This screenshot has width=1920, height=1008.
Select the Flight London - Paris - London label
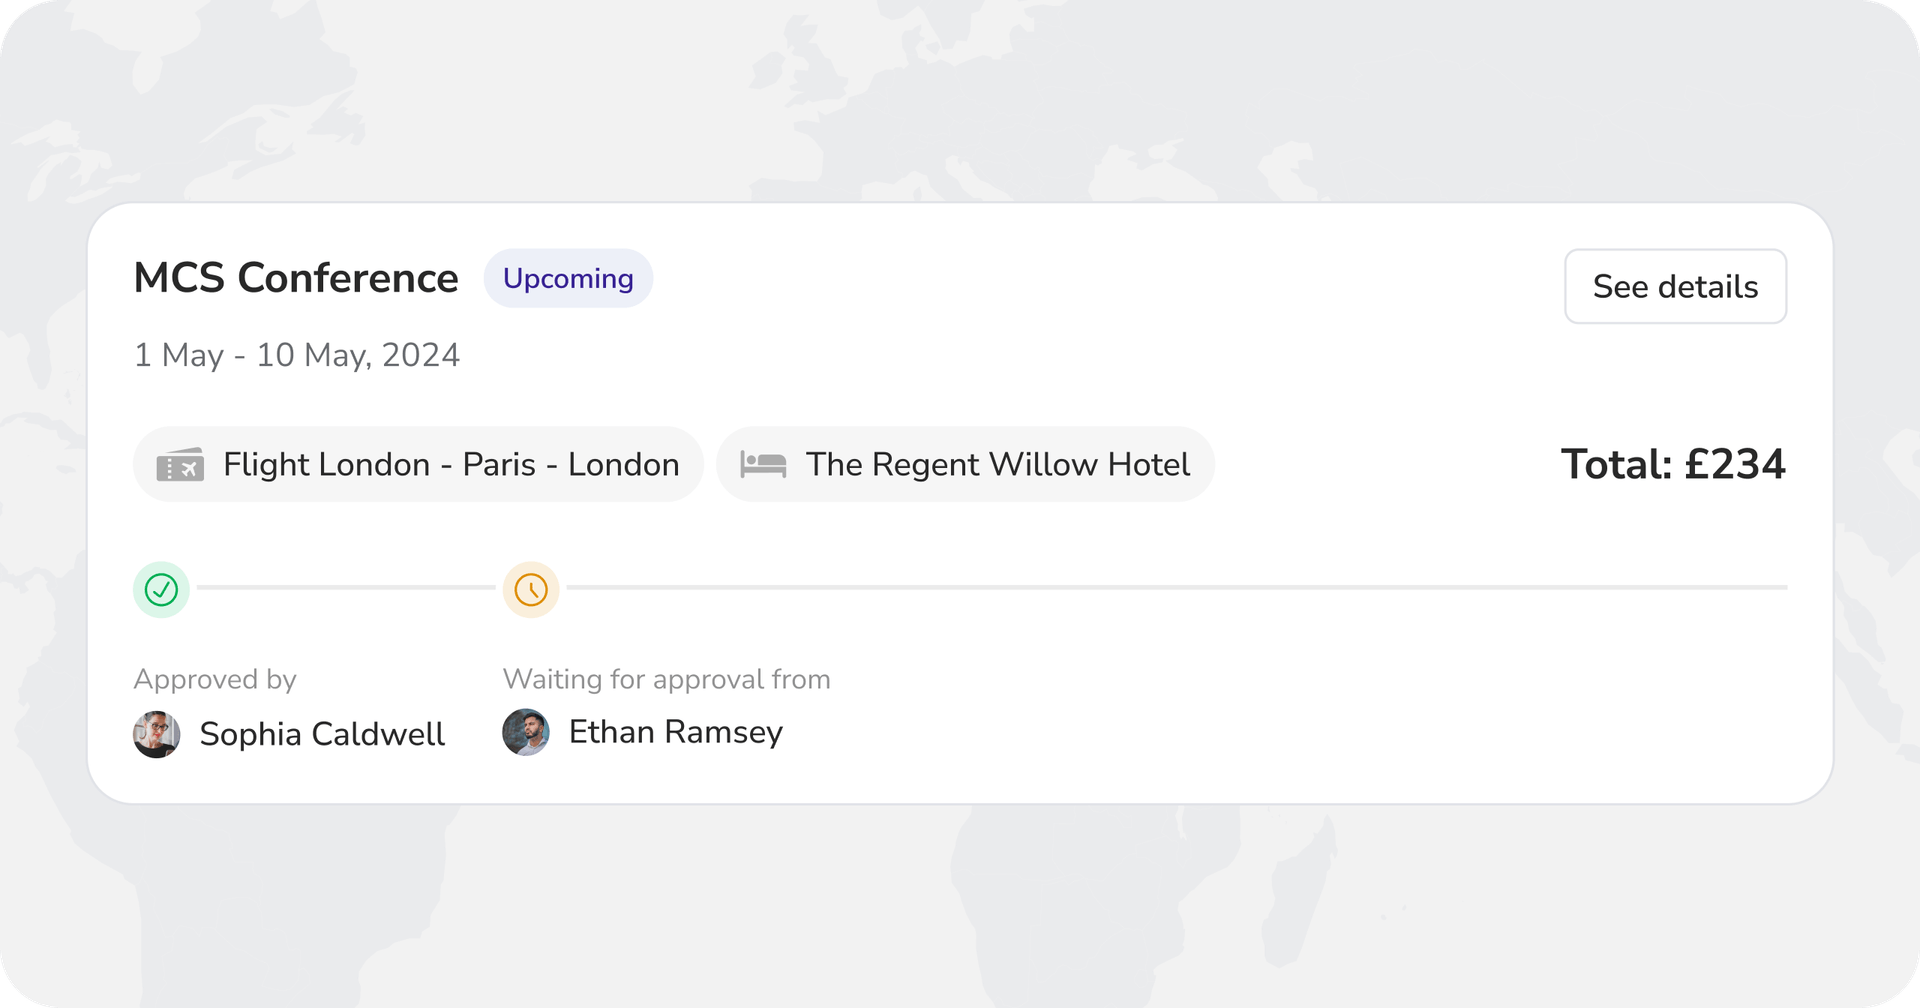[451, 465]
